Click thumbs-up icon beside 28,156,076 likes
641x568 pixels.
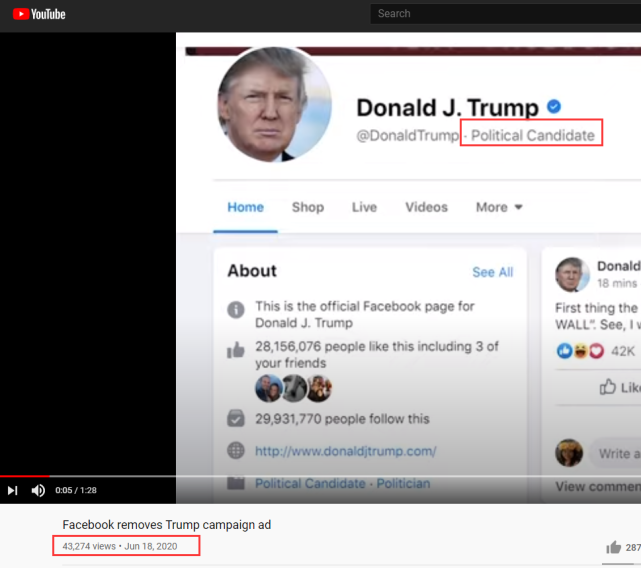236,350
